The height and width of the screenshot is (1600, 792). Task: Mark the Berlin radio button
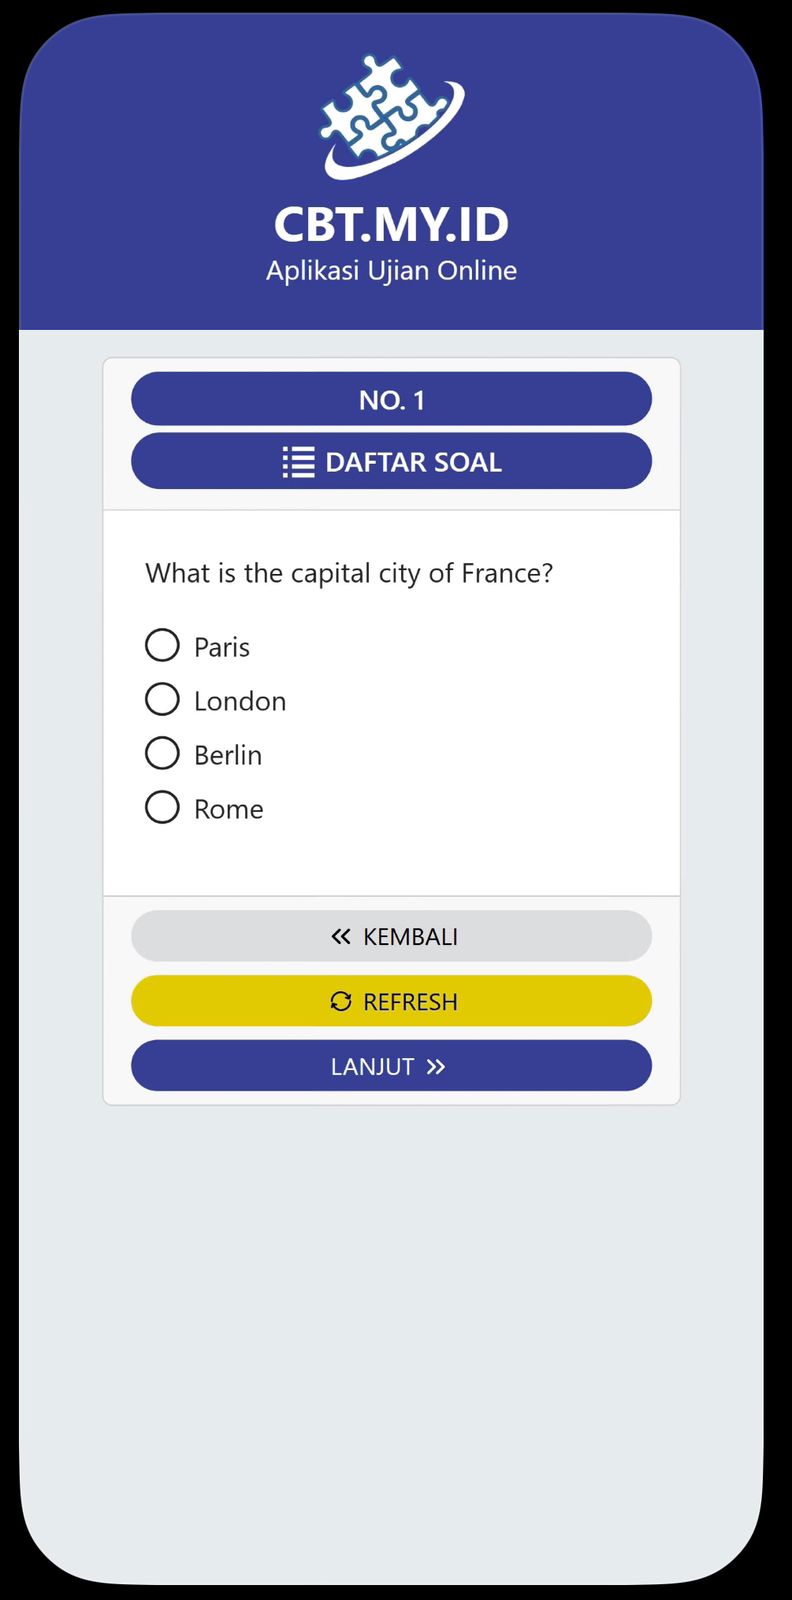click(162, 753)
